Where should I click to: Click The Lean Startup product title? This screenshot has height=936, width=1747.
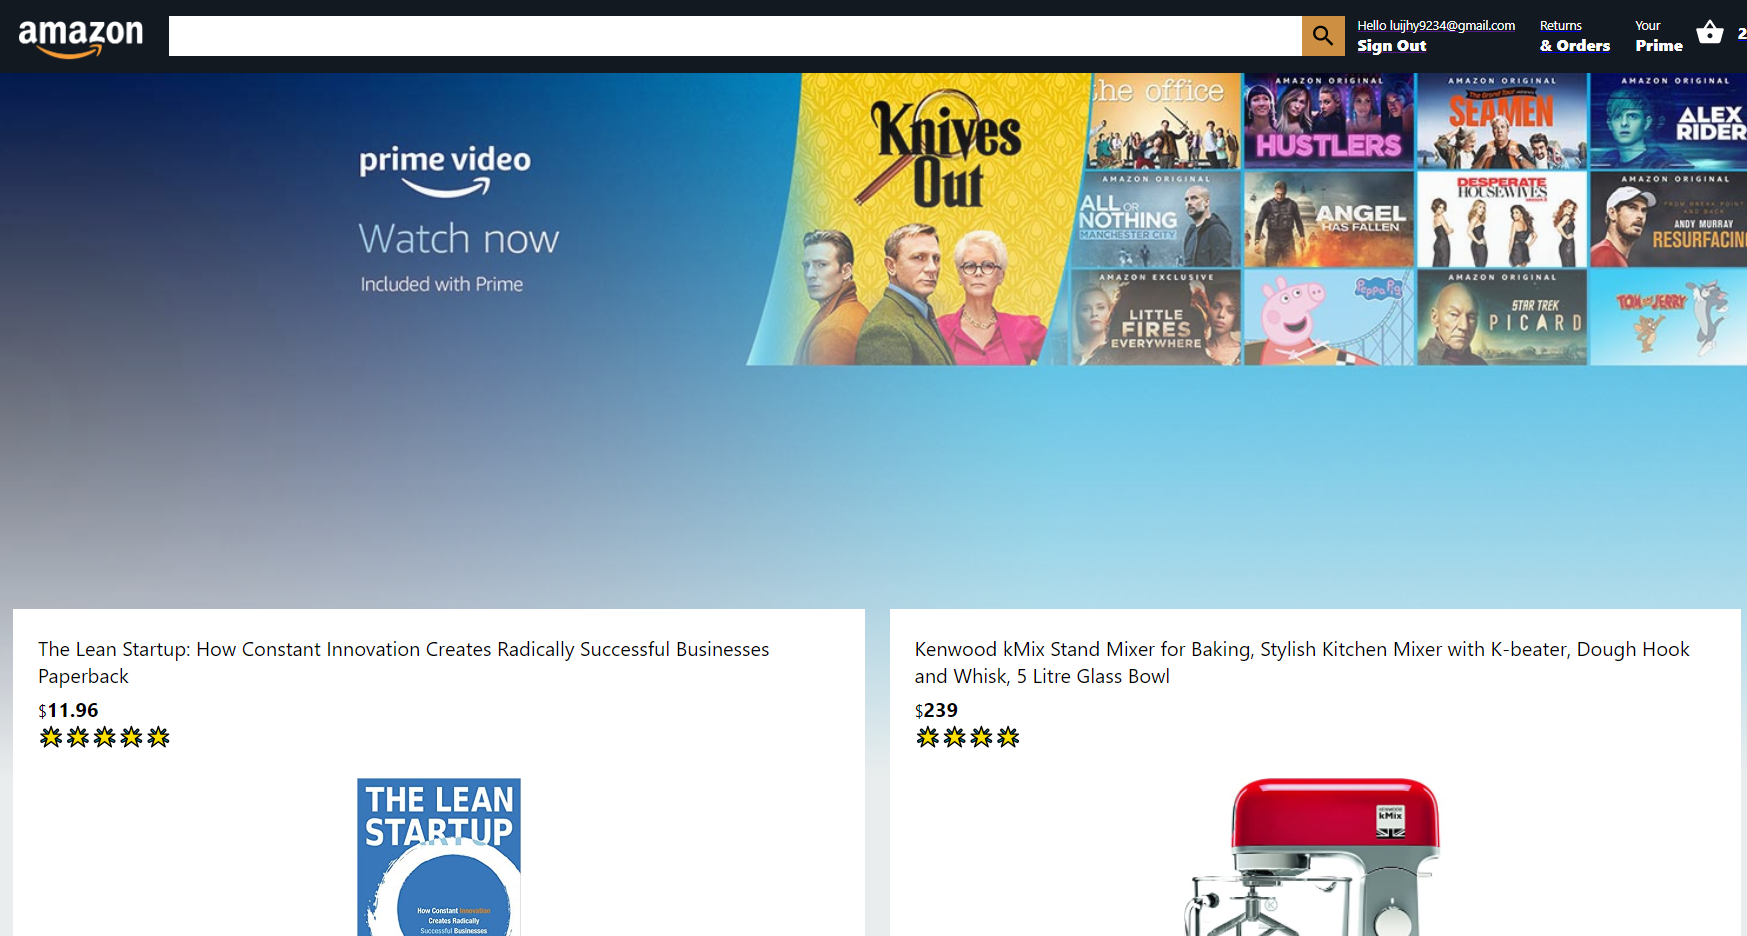coord(404,662)
